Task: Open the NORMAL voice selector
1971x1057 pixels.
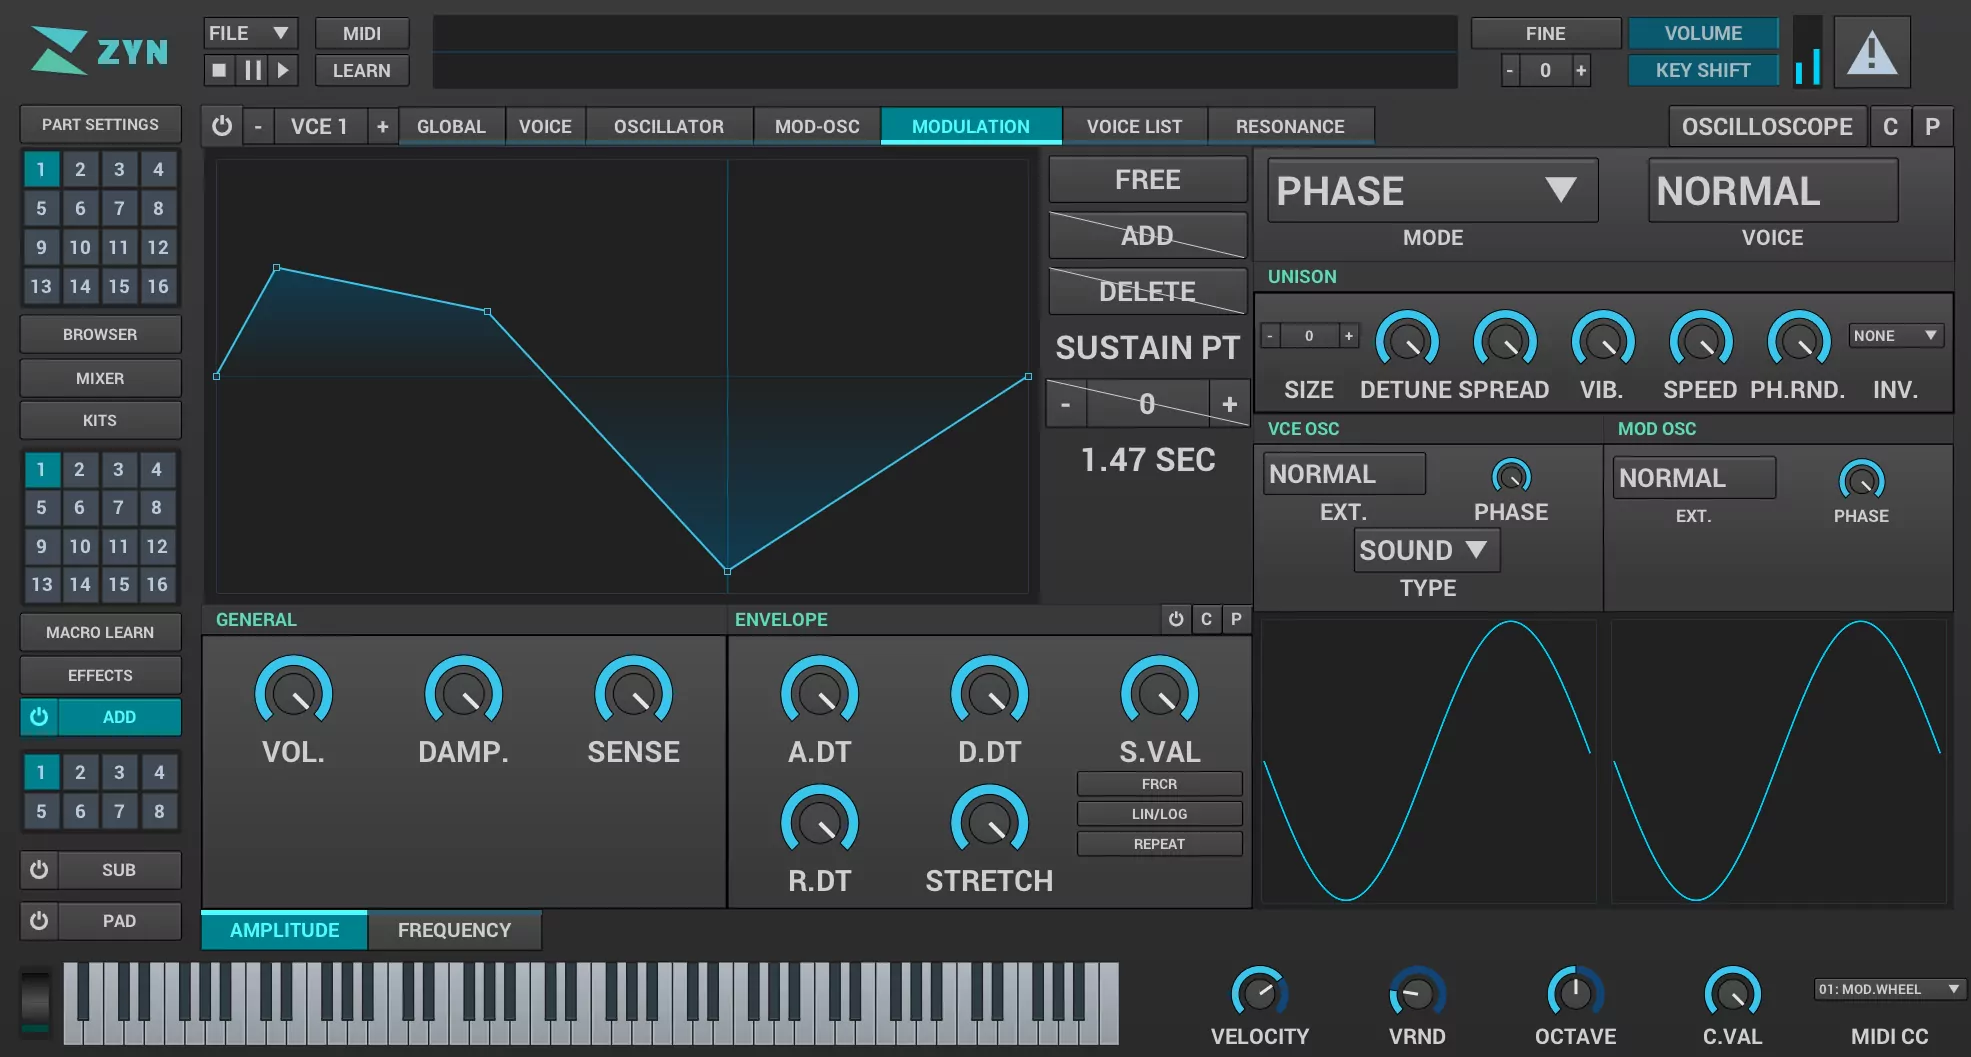Action: tap(1772, 191)
